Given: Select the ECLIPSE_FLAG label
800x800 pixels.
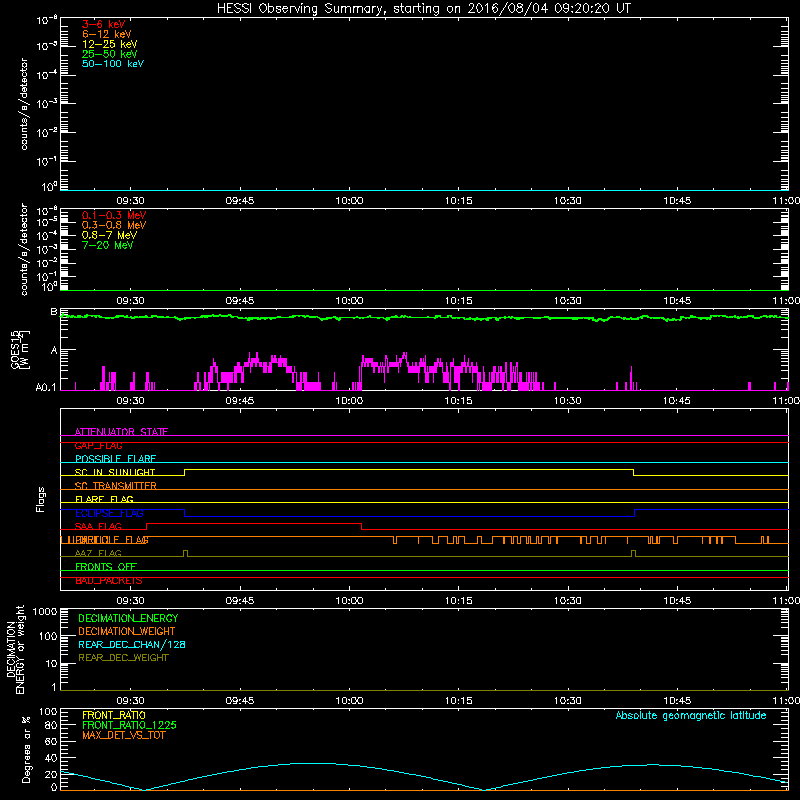Looking at the screenshot, I should pos(109,513).
